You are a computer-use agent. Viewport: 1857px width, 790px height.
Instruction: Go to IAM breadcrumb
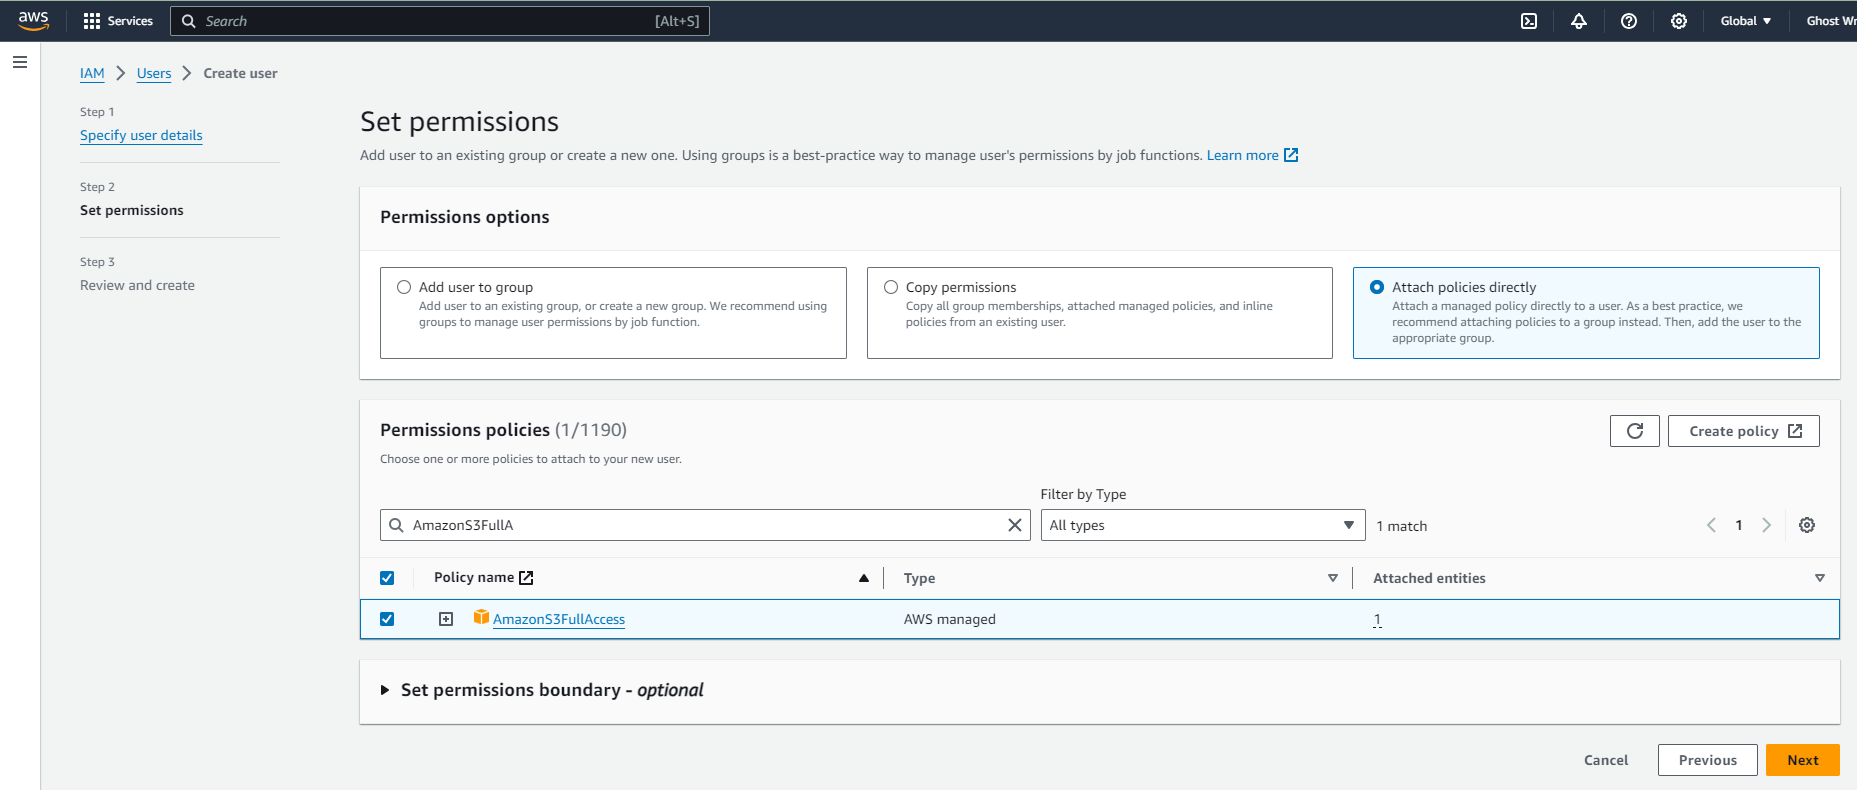[92, 73]
